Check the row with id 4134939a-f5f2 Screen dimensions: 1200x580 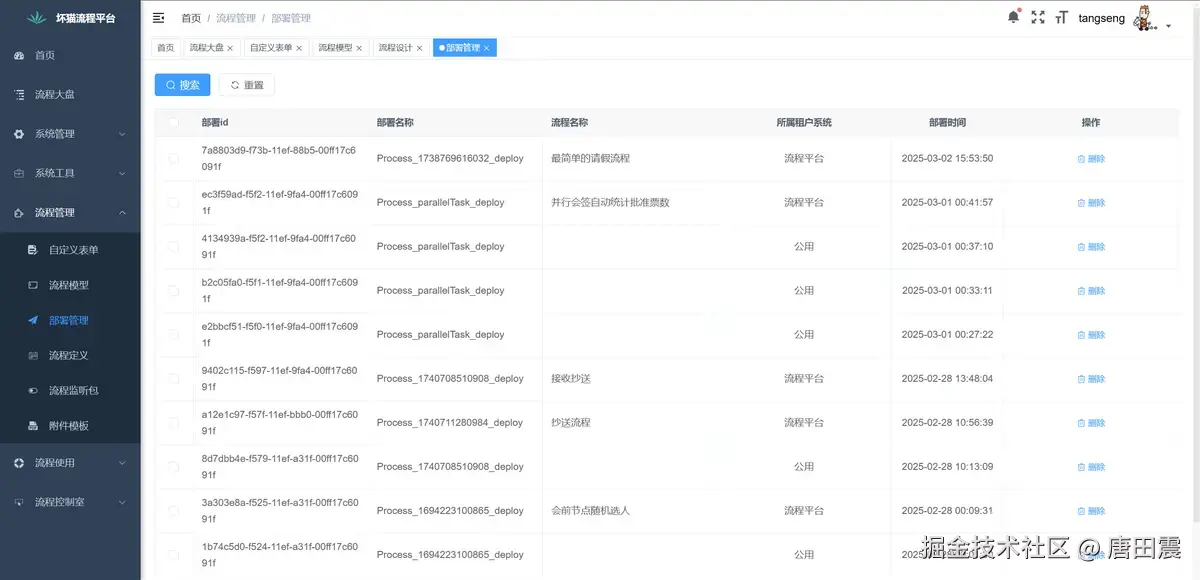tap(174, 246)
